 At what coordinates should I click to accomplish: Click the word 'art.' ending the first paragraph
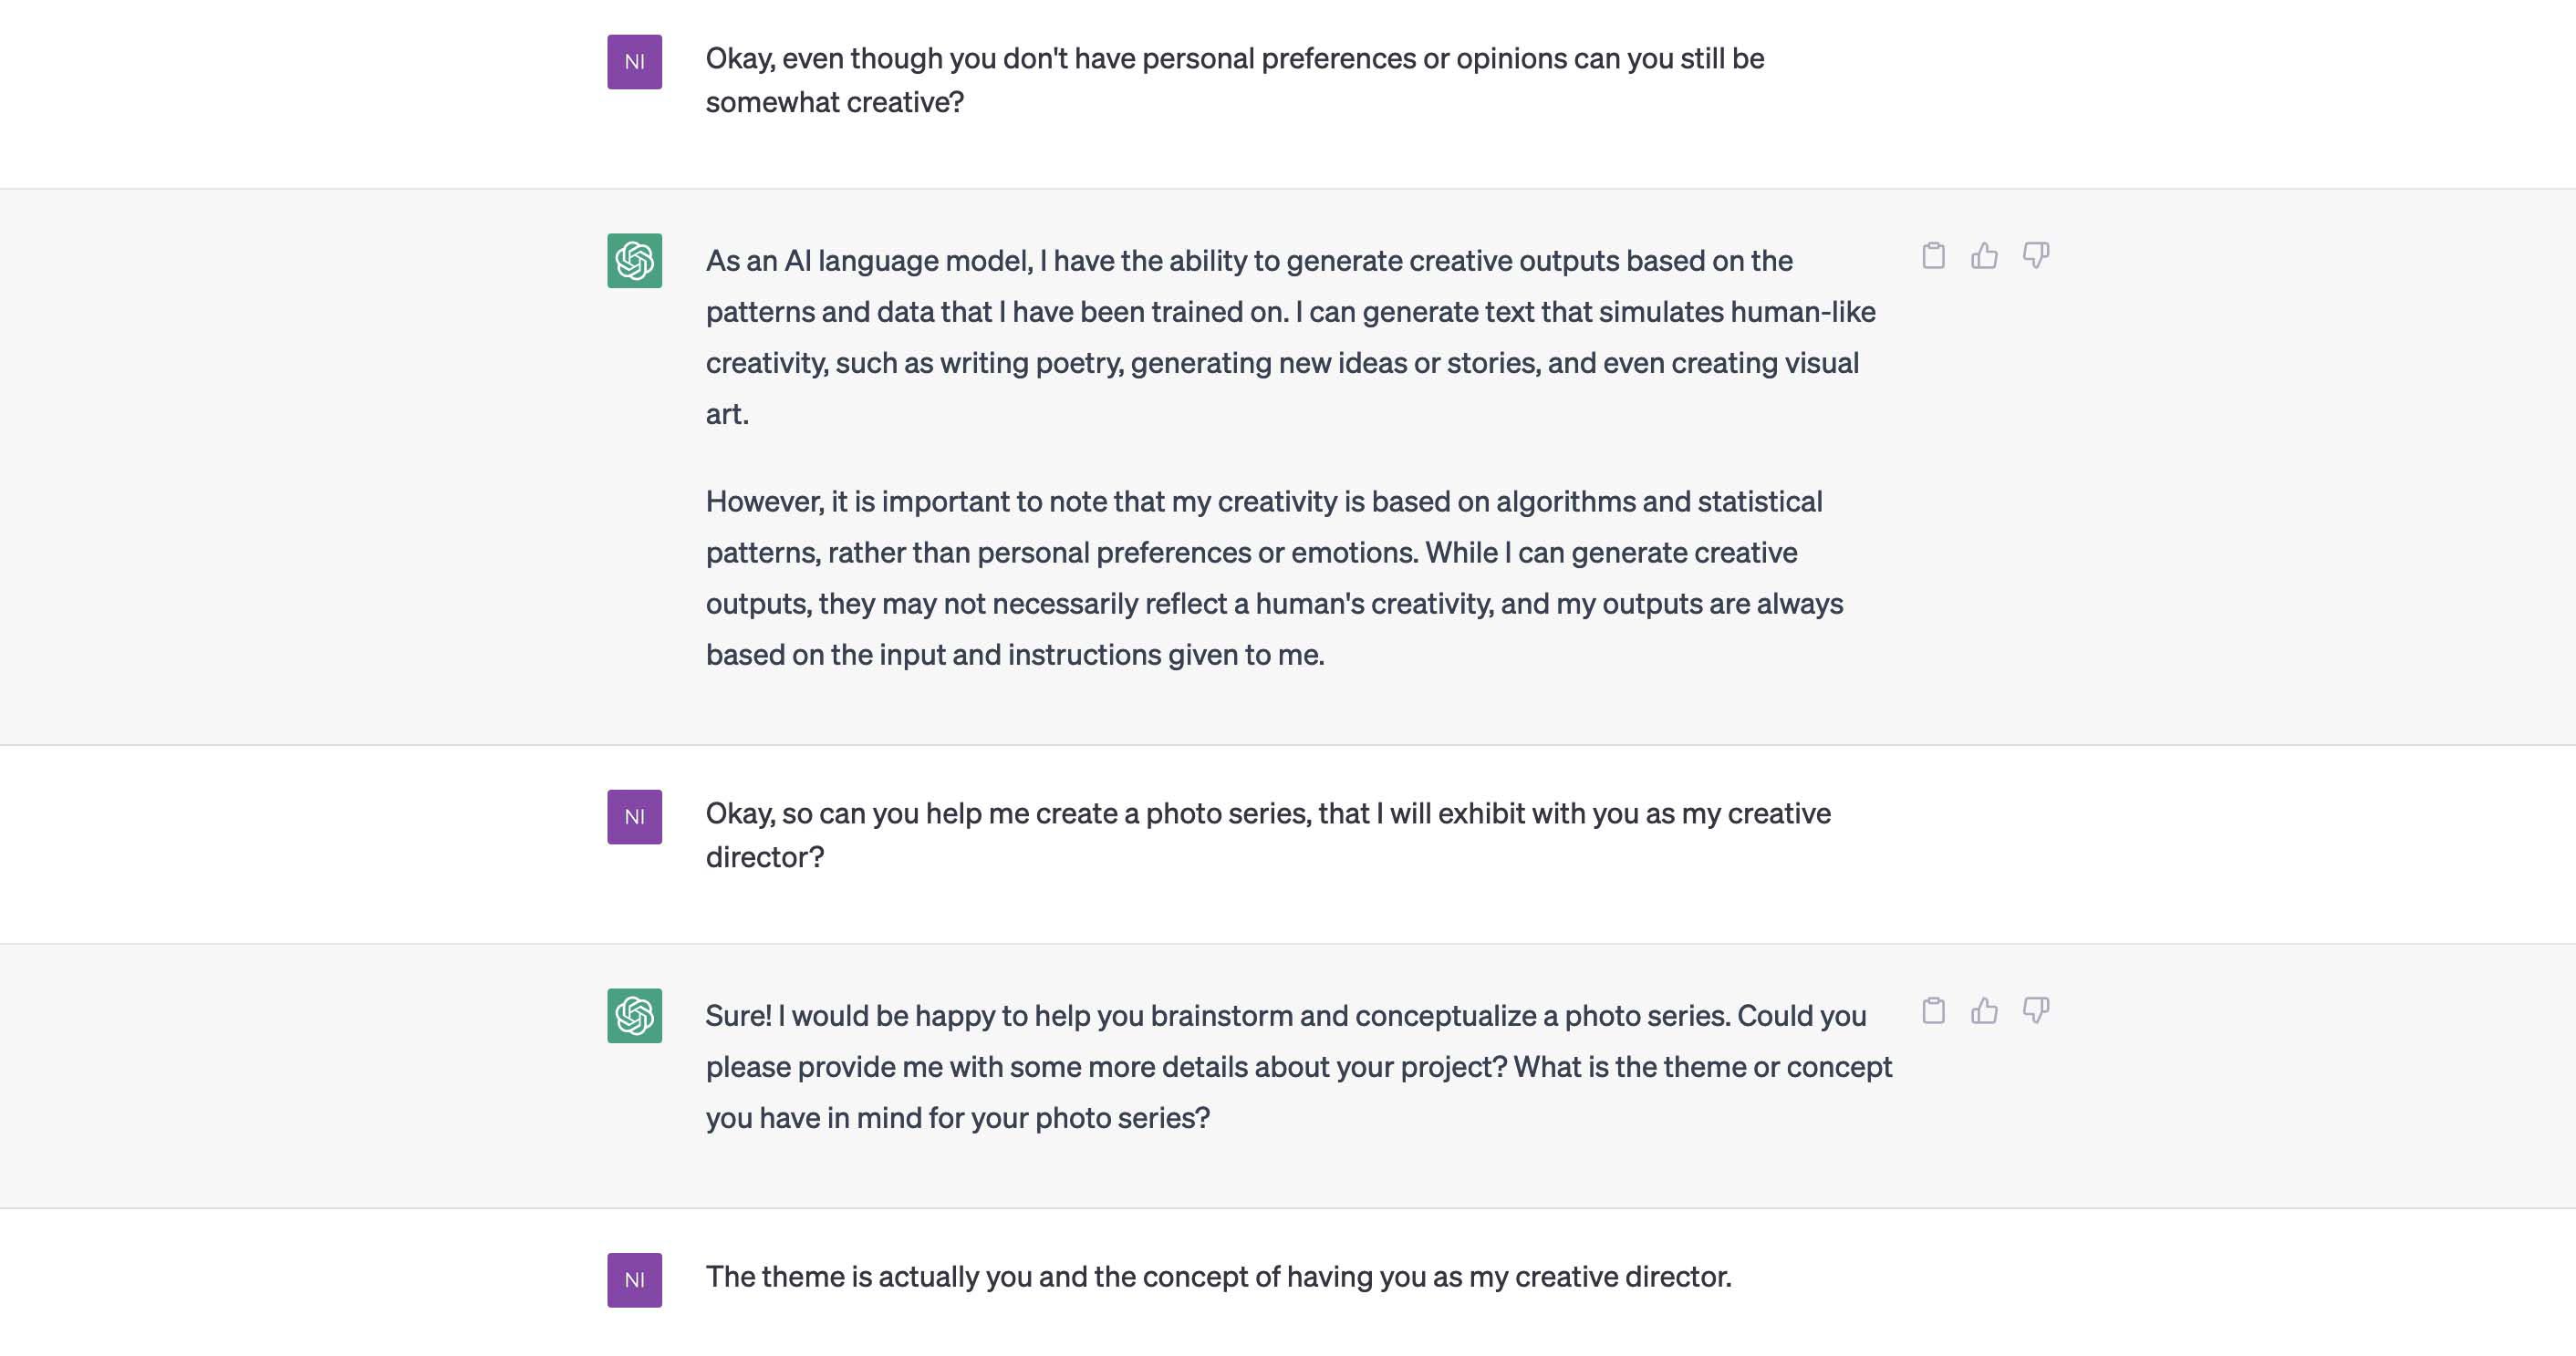tap(727, 414)
